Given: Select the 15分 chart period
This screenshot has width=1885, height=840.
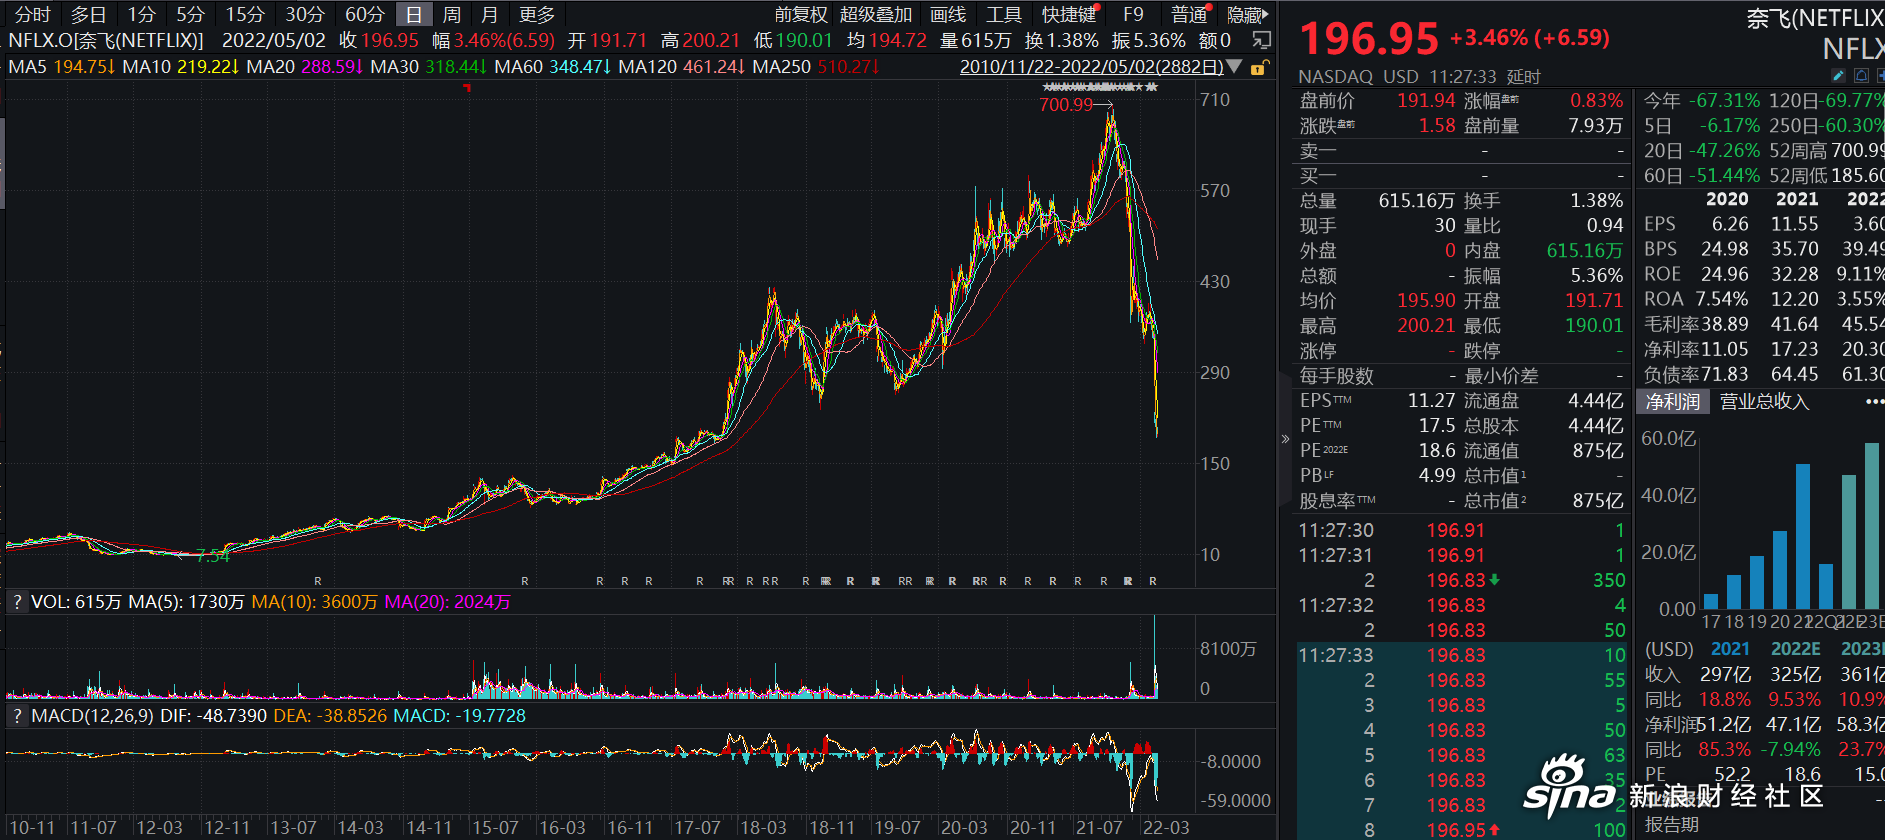Looking at the screenshot, I should point(245,14).
